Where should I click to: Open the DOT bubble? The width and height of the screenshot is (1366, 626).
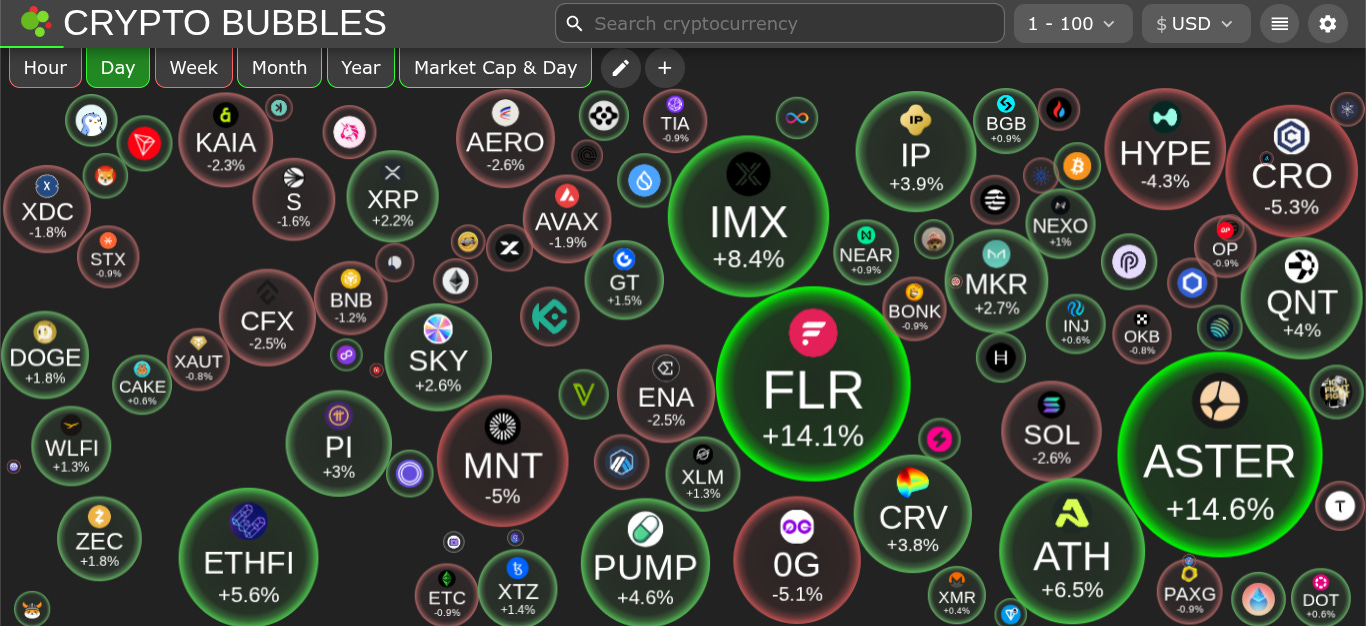[1321, 598]
